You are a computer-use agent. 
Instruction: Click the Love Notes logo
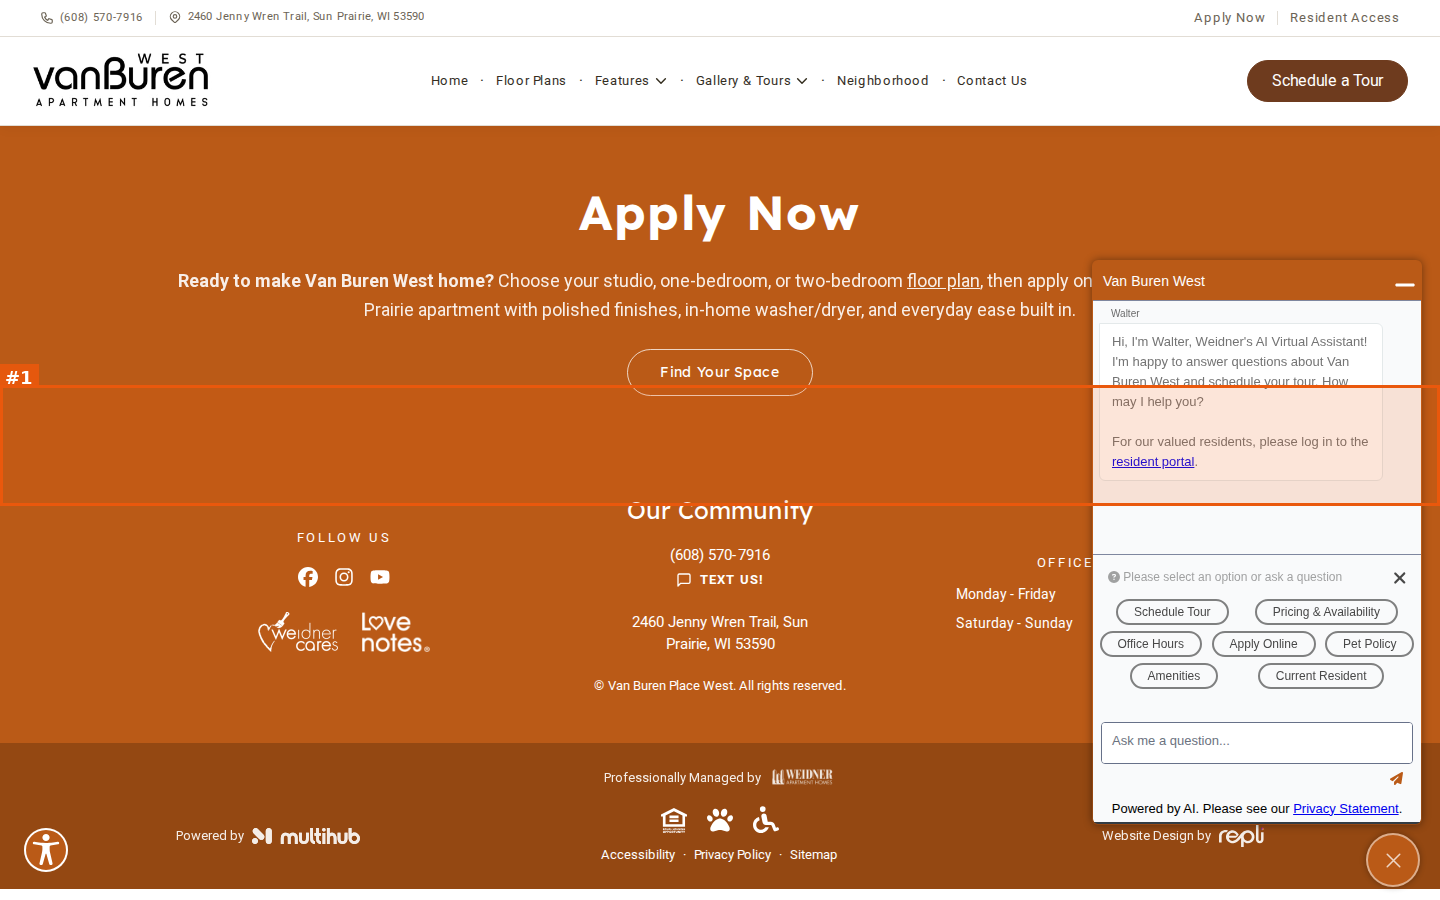pyautogui.click(x=395, y=633)
